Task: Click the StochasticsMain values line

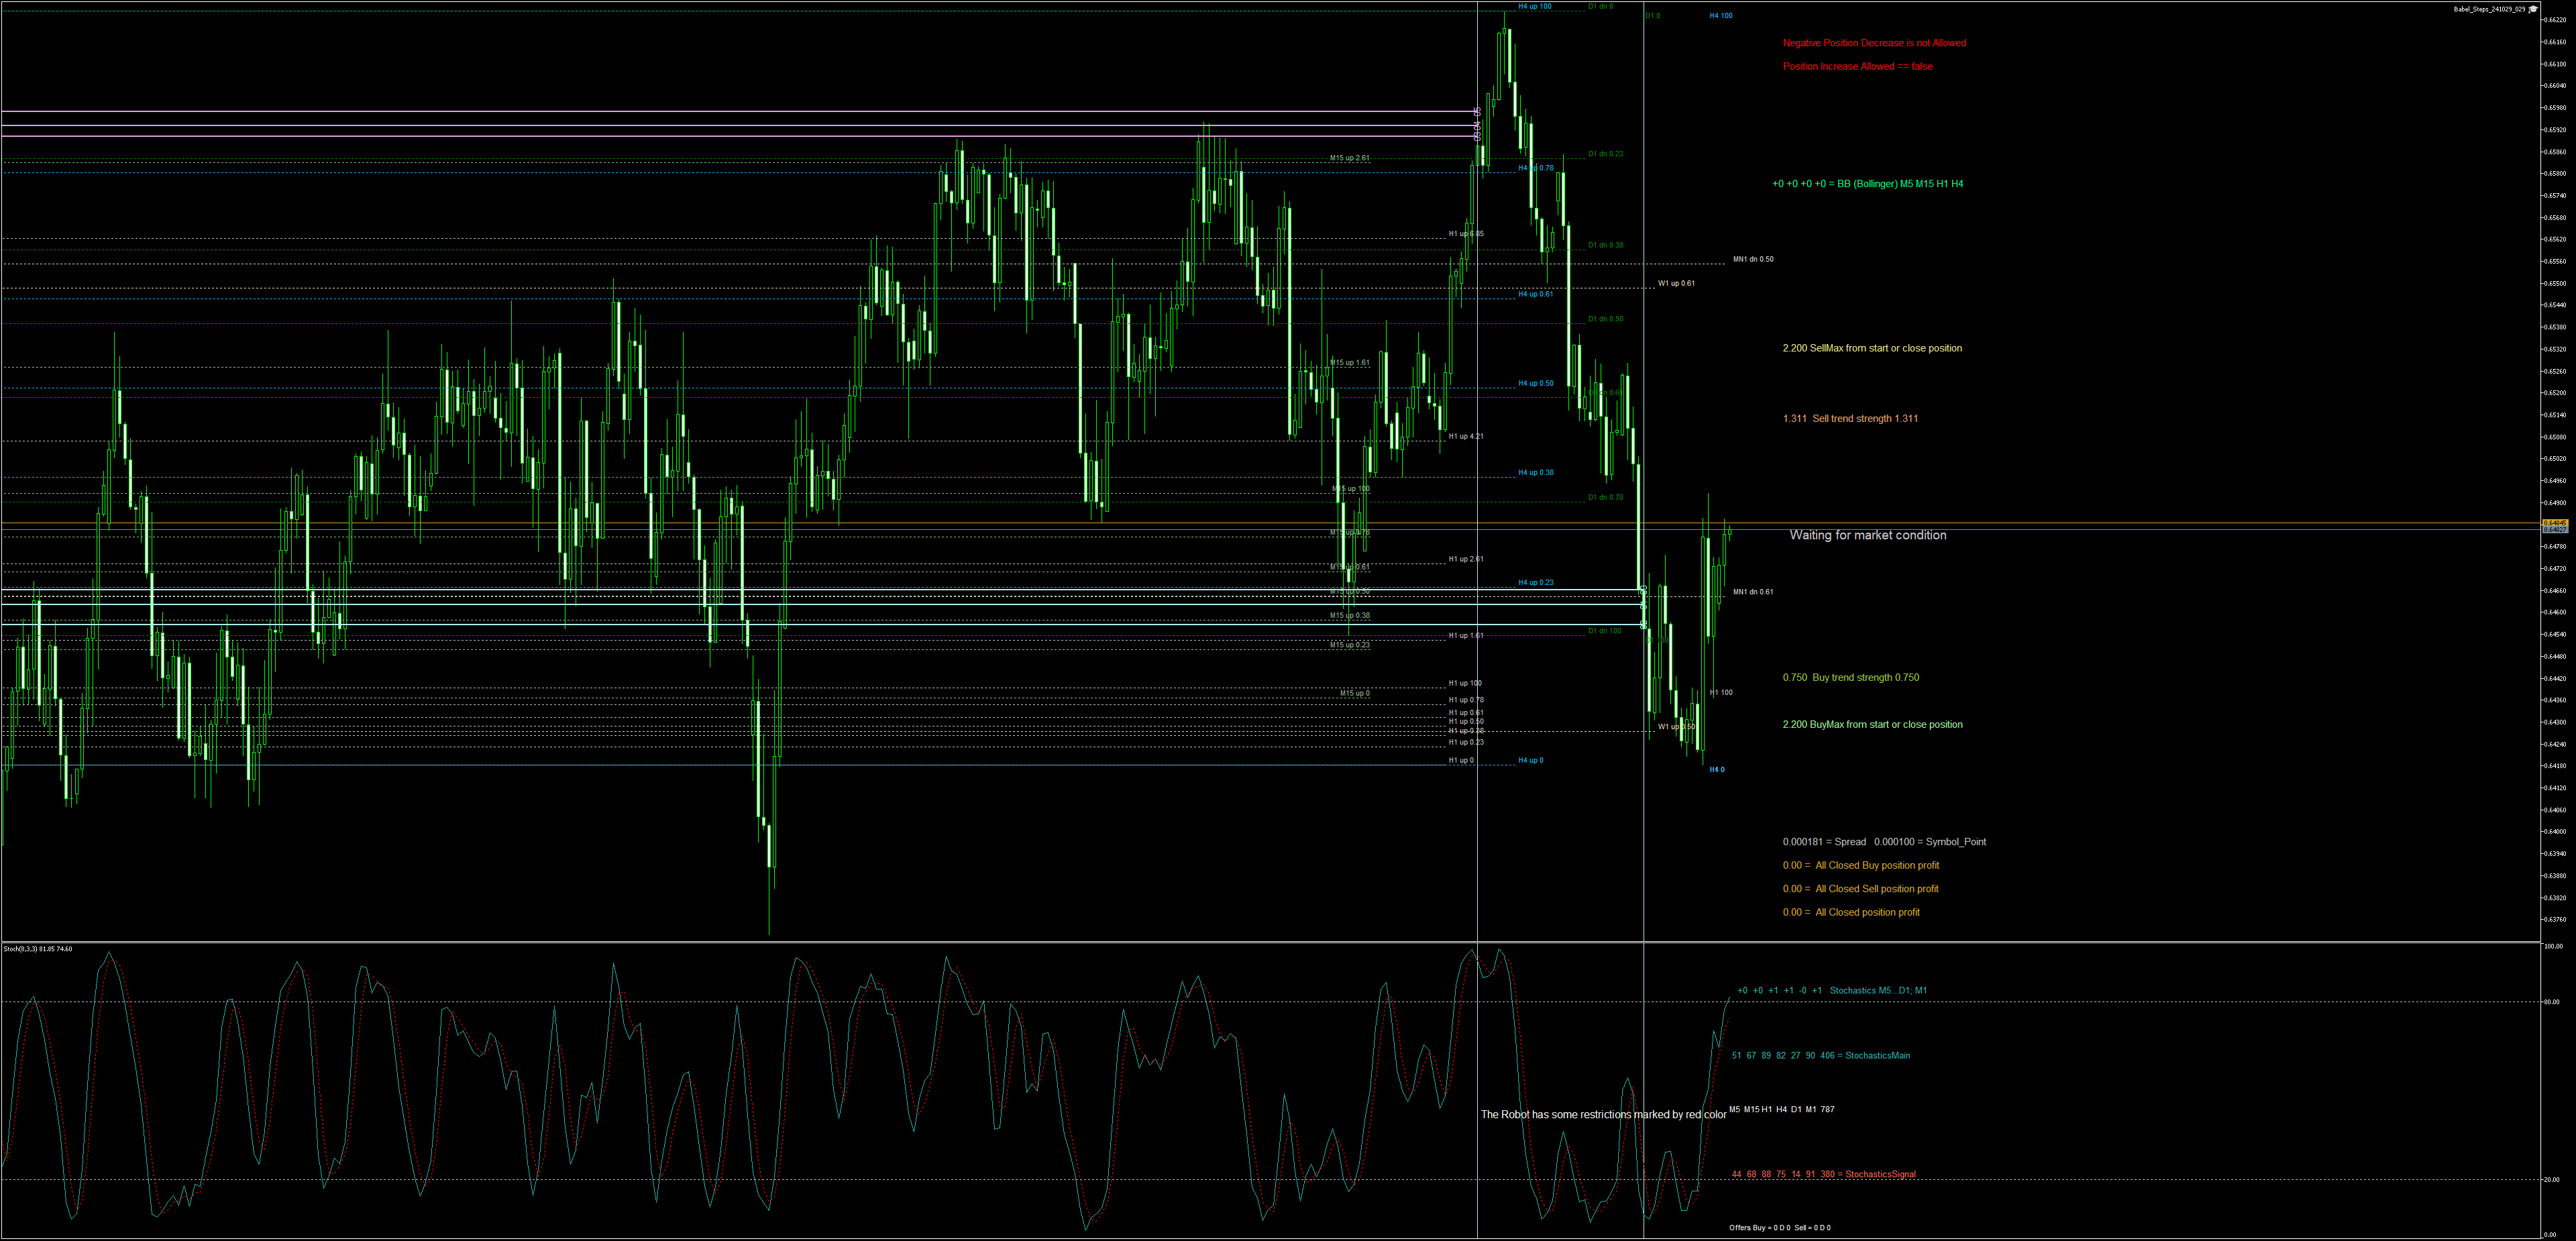Action: pyautogui.click(x=1820, y=1055)
